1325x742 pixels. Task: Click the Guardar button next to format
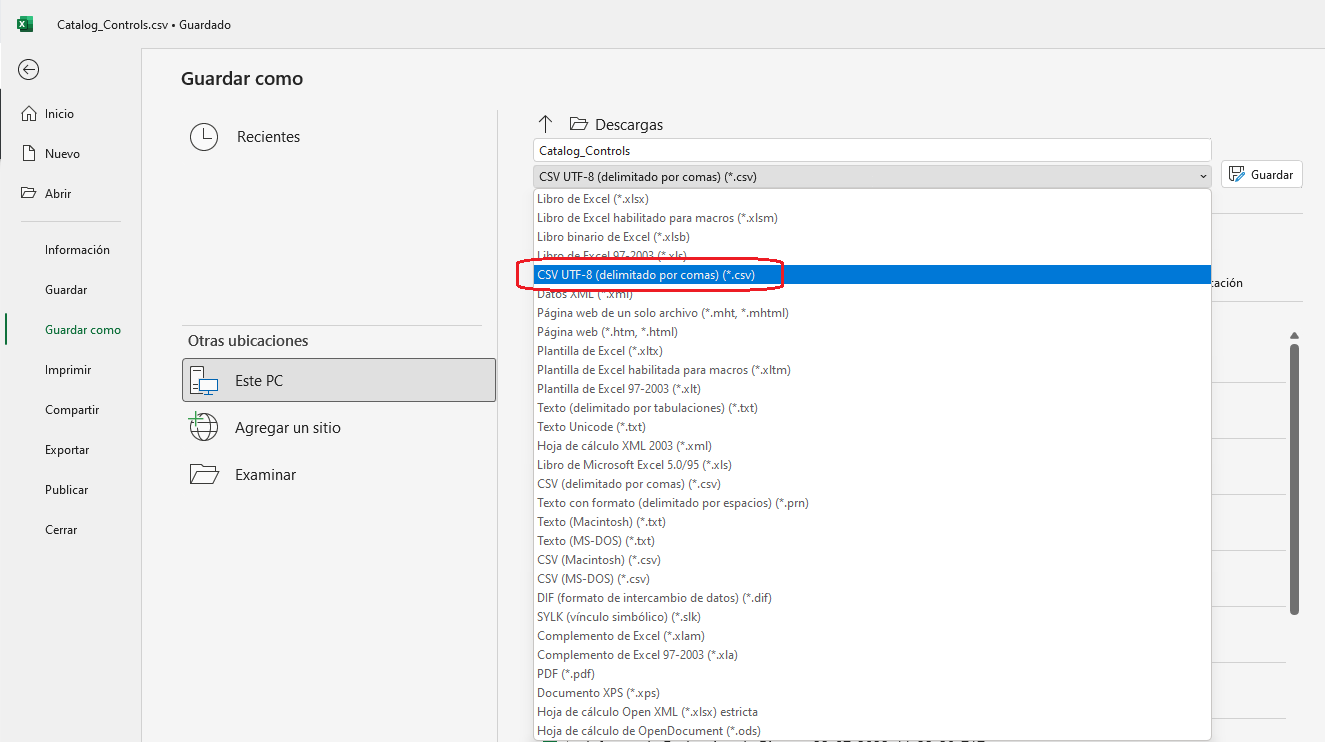coord(1262,174)
